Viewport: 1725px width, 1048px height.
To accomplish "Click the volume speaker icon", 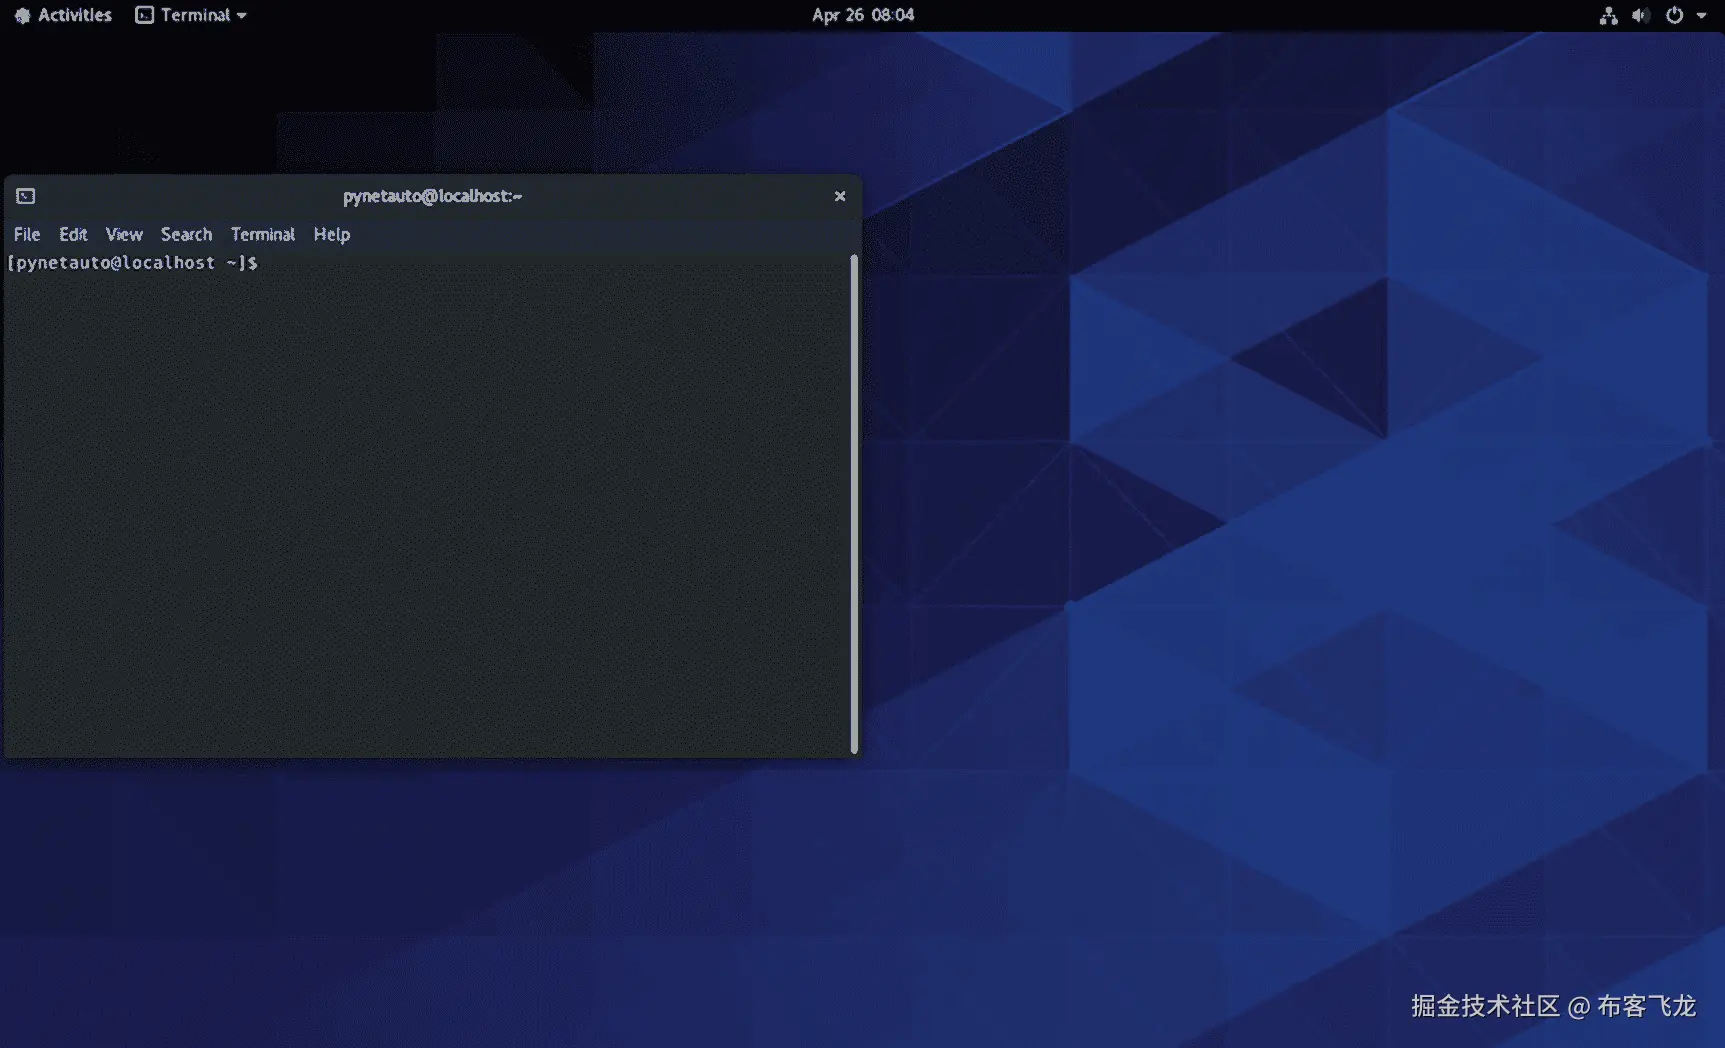I will click(x=1641, y=15).
